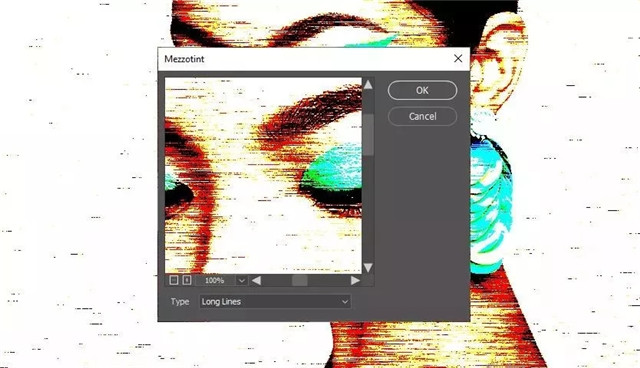Click the zoom-in preview icon
Viewport: 640px width, 368px height.
(x=187, y=280)
